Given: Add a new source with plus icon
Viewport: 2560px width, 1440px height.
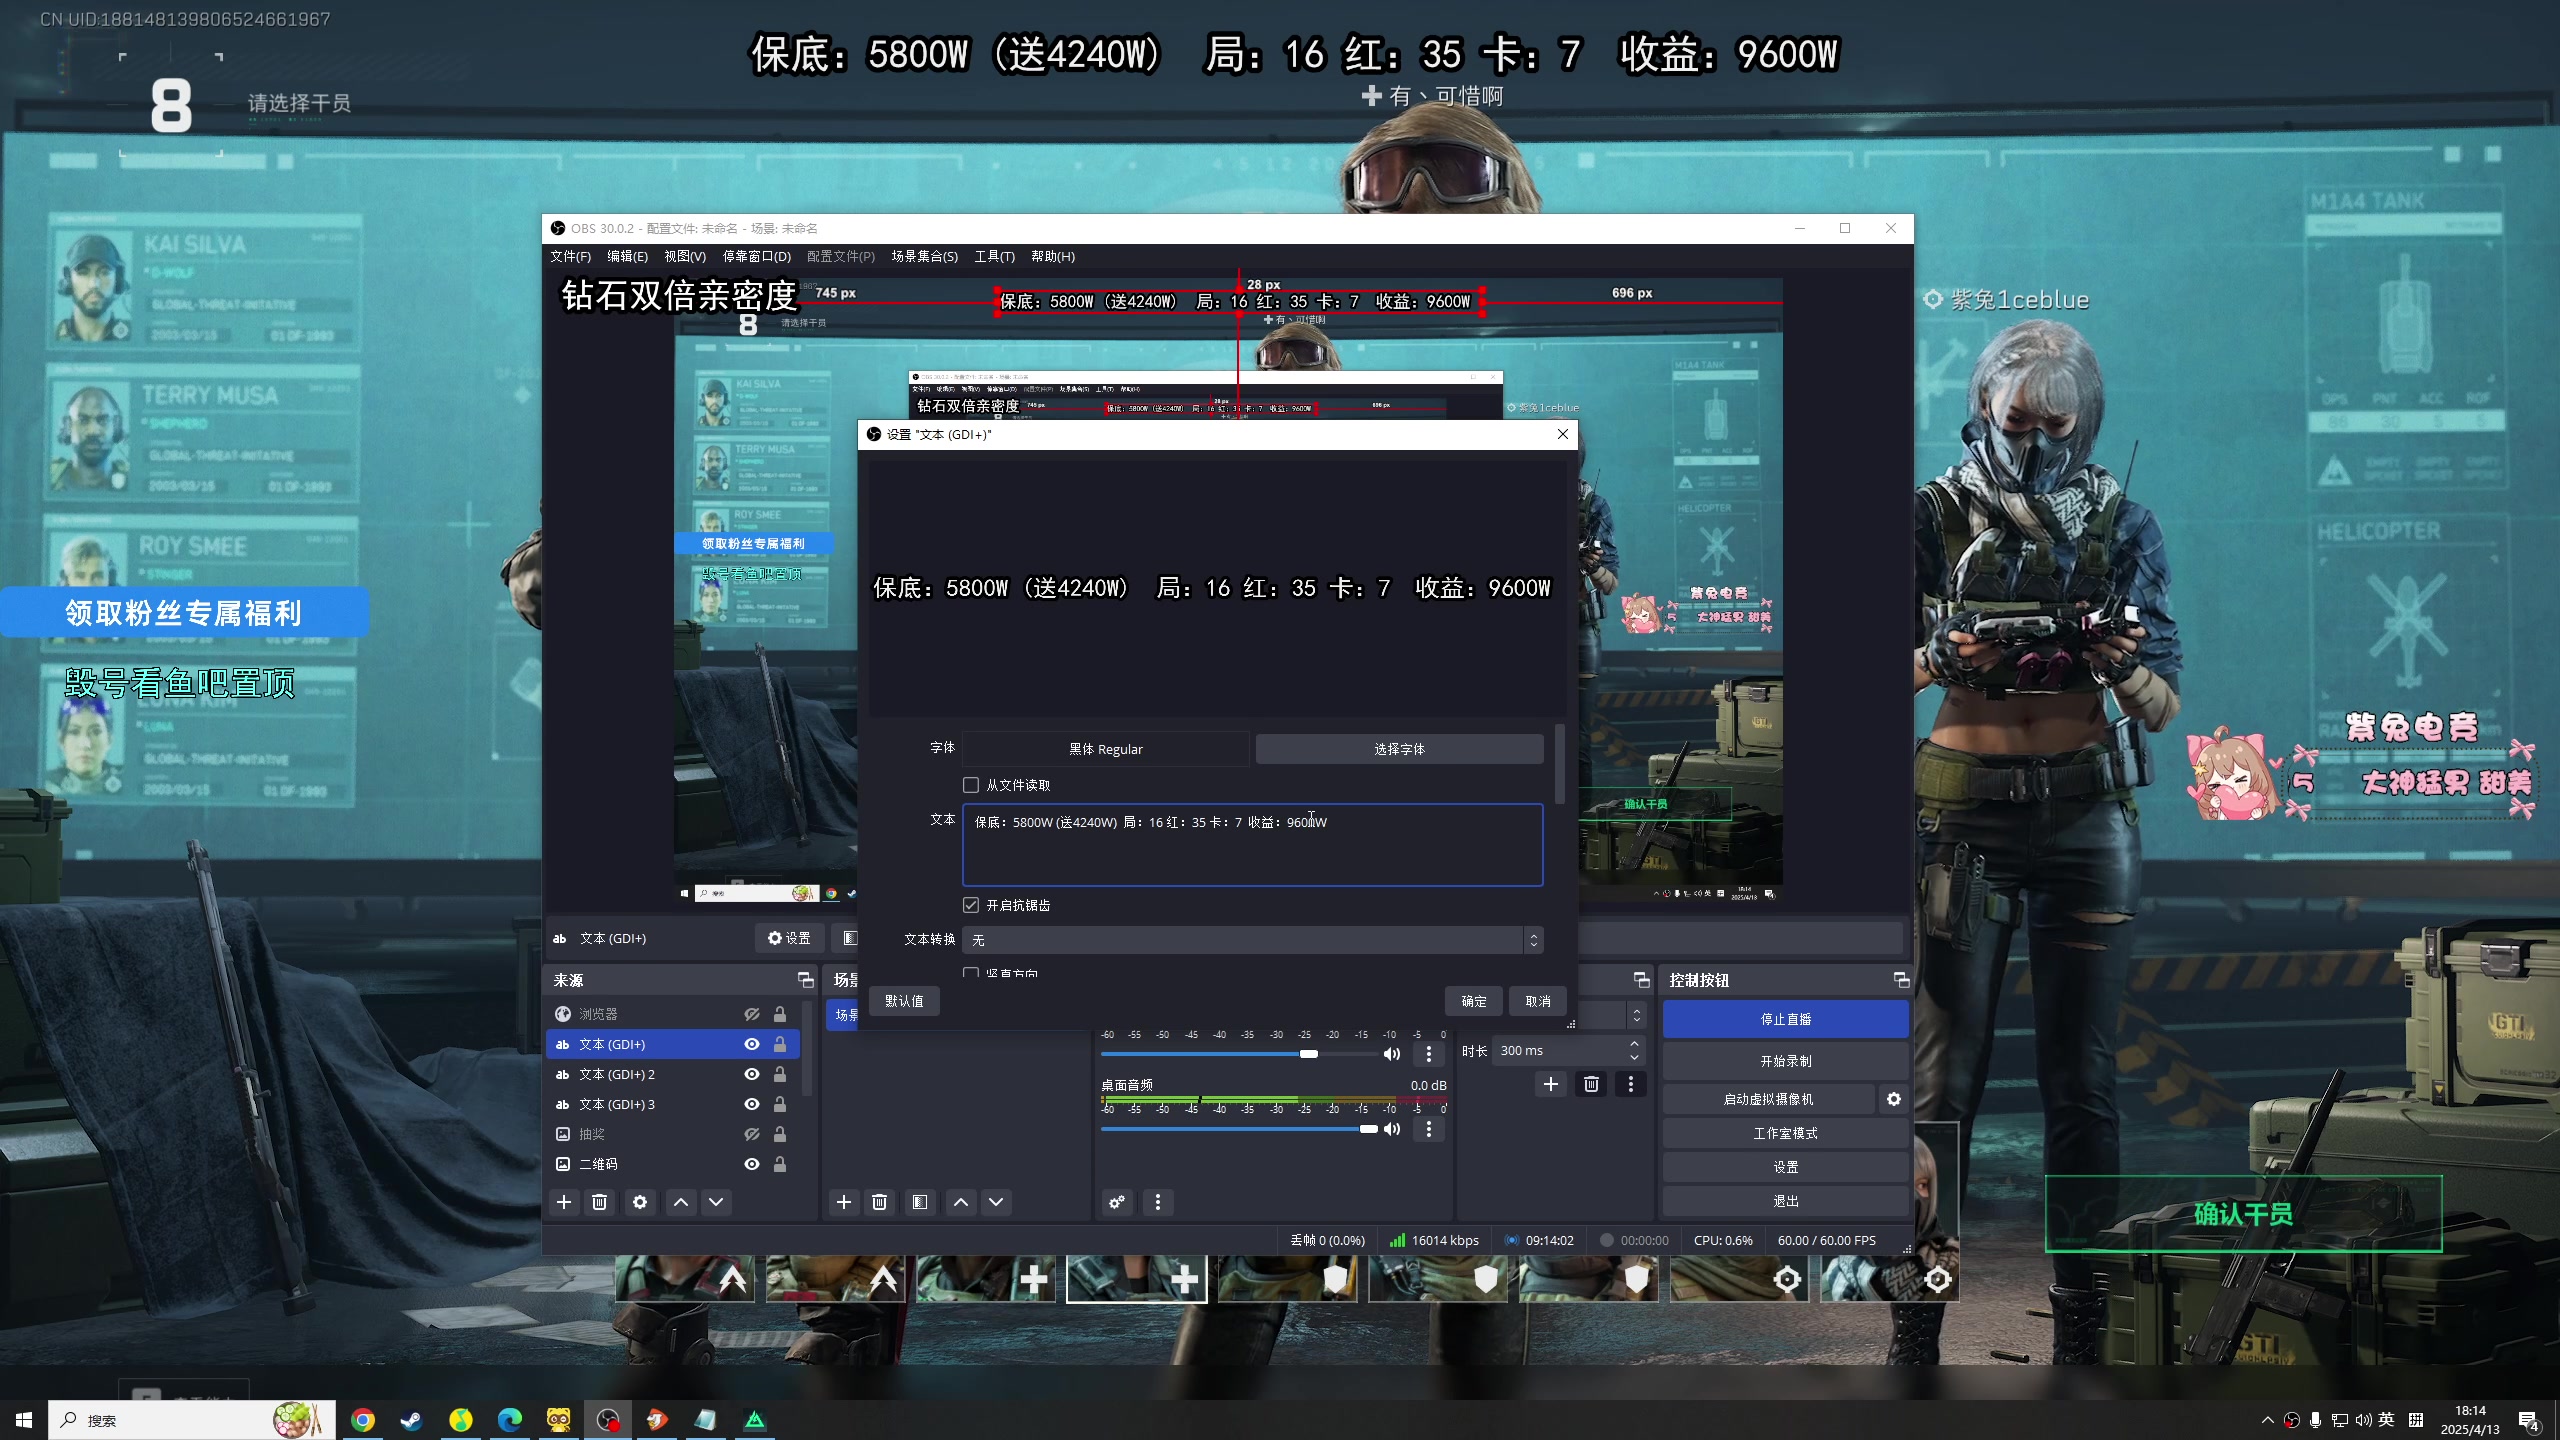Looking at the screenshot, I should 564,1202.
